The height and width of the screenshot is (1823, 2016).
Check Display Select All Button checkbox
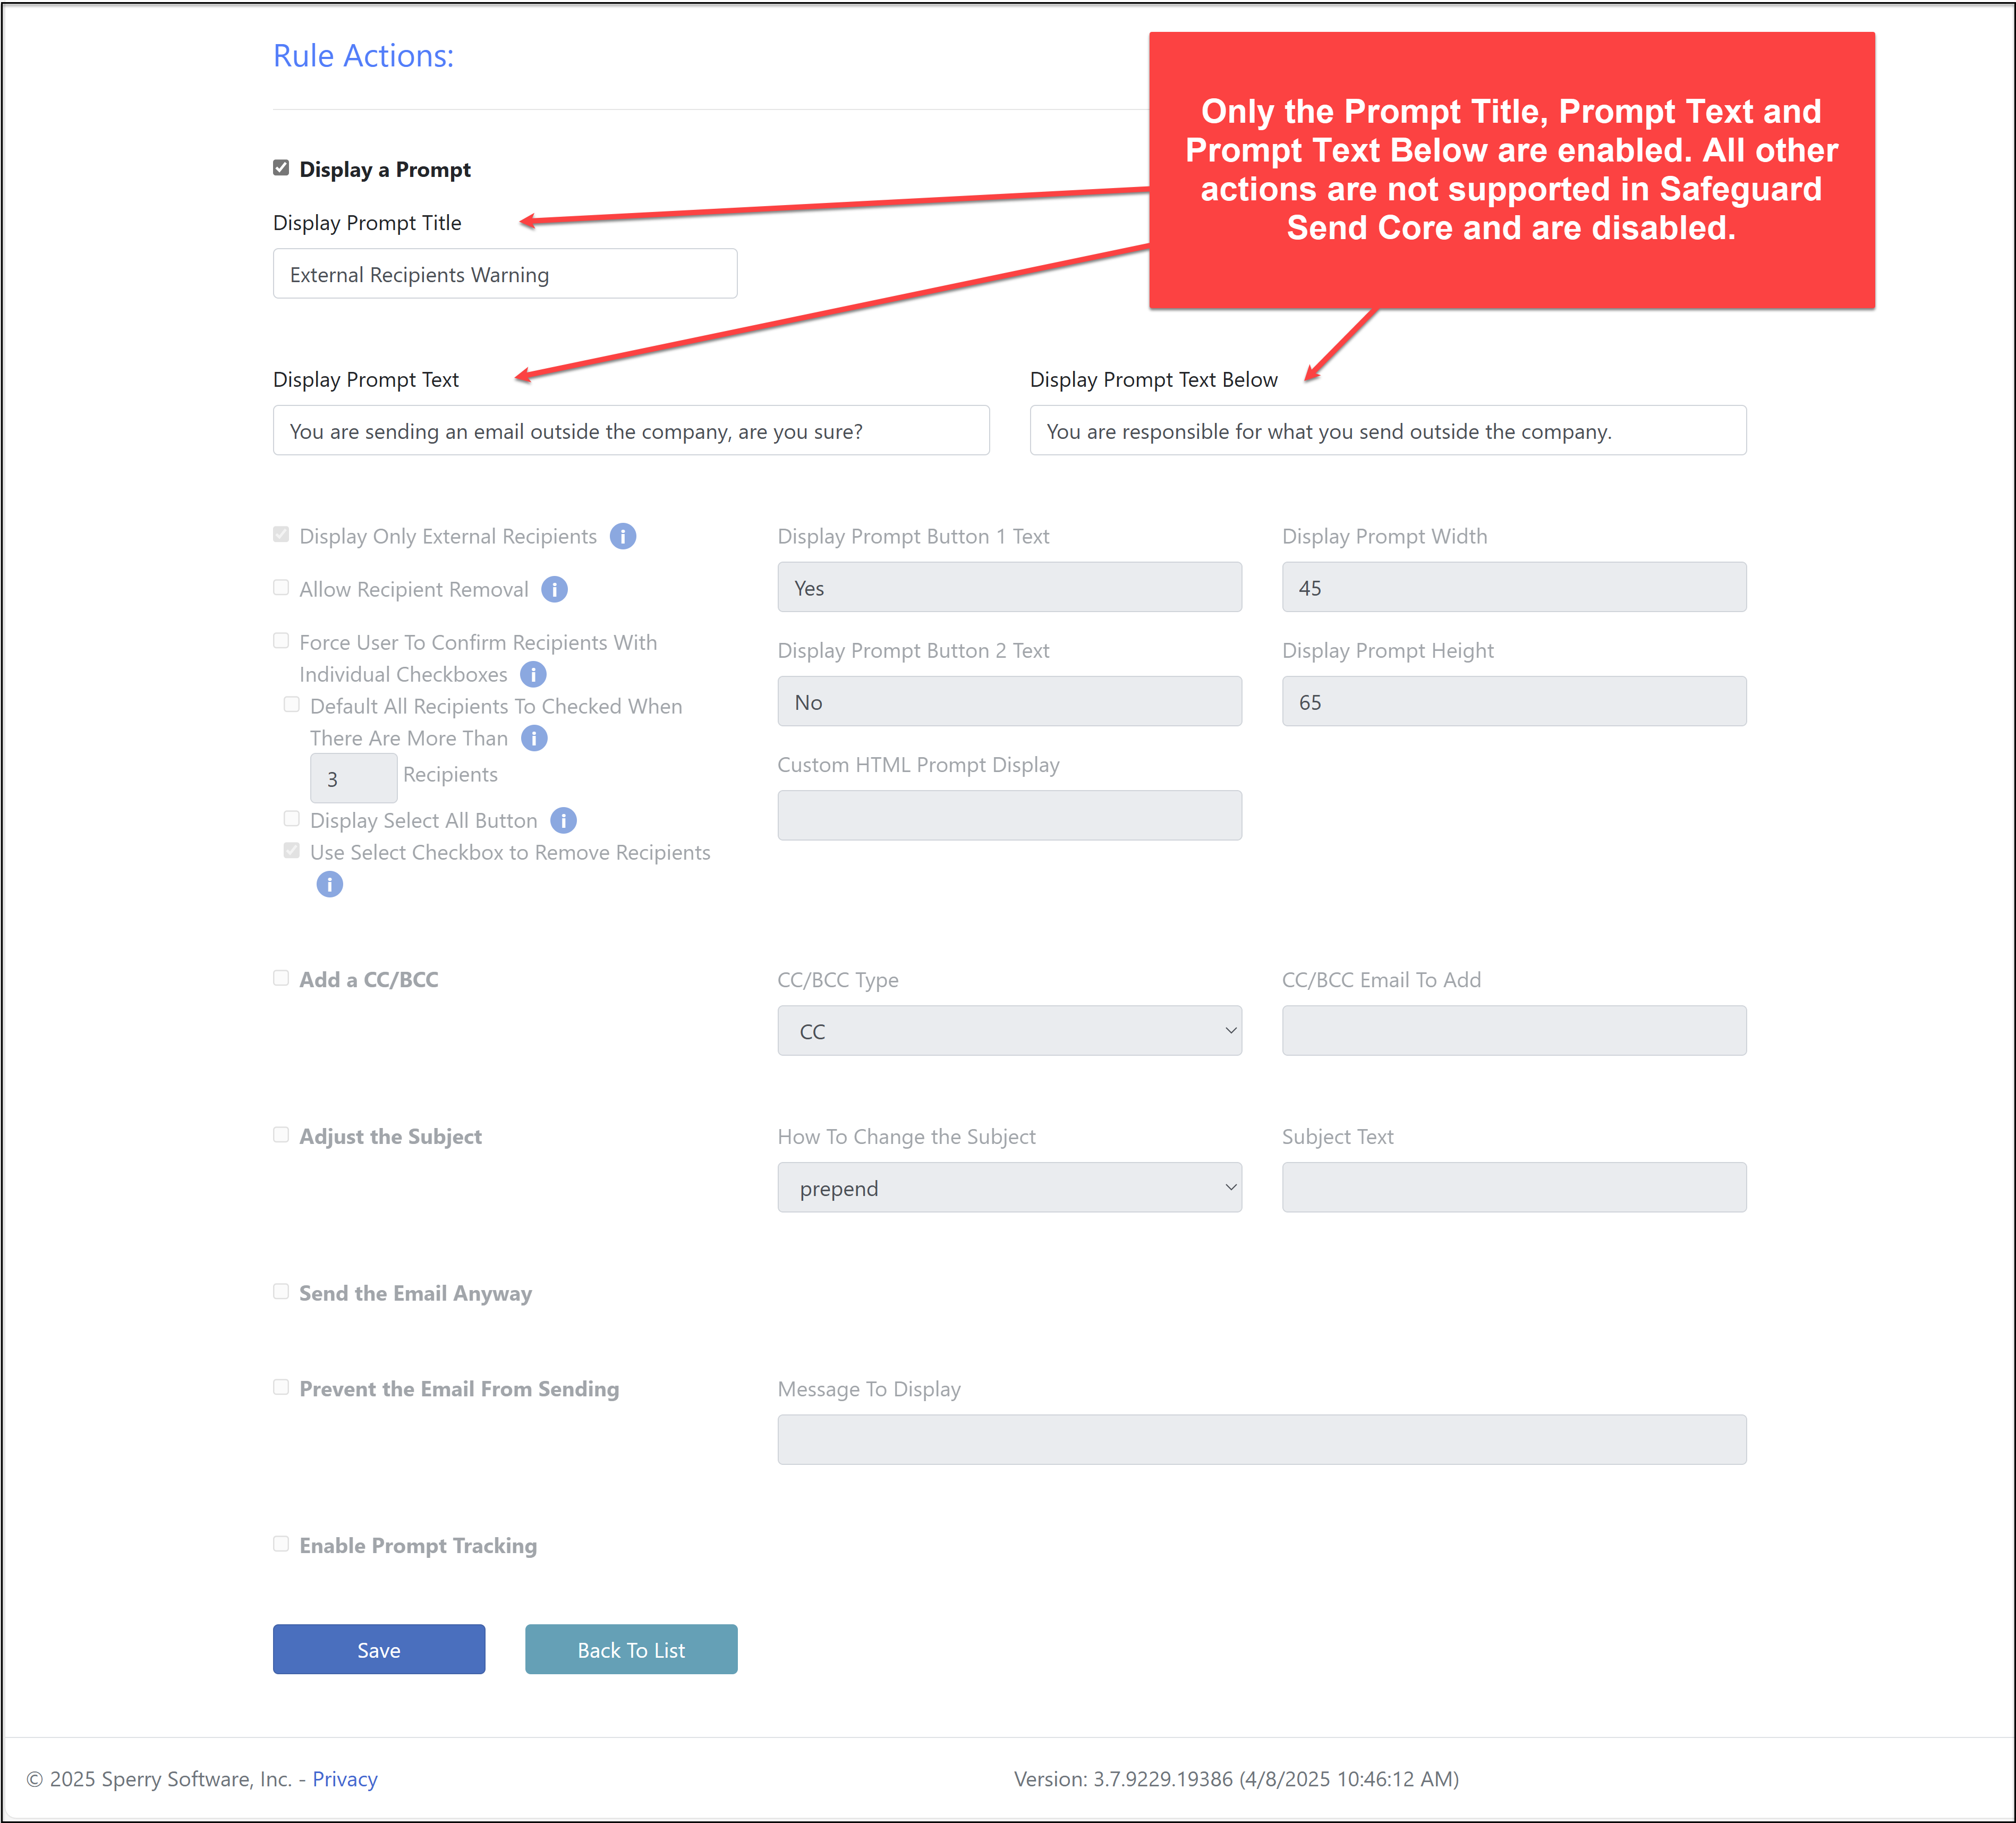[292, 819]
